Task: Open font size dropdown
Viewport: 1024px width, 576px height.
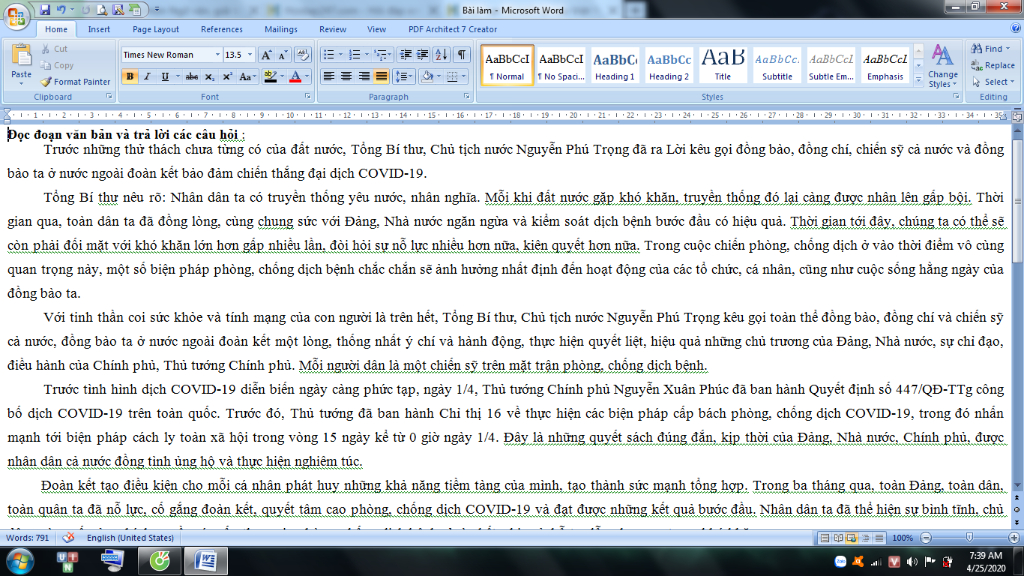Action: 250,55
